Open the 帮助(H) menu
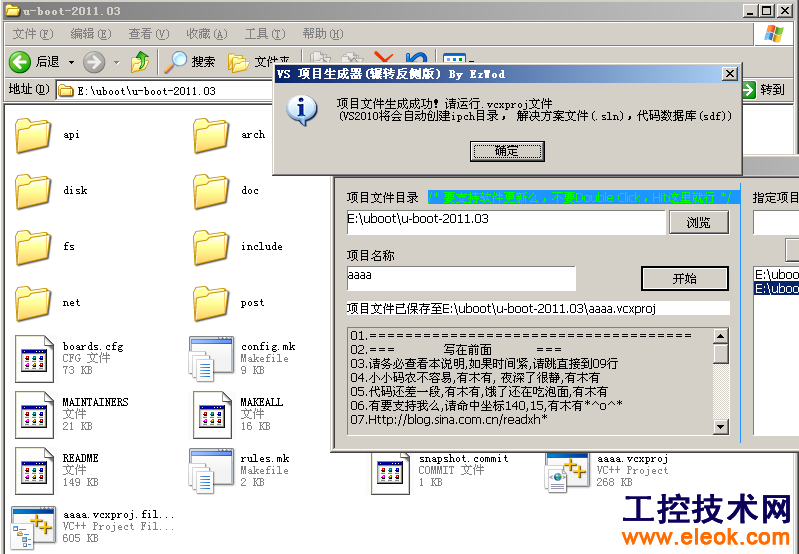The image size is (799, 554). click(x=323, y=34)
